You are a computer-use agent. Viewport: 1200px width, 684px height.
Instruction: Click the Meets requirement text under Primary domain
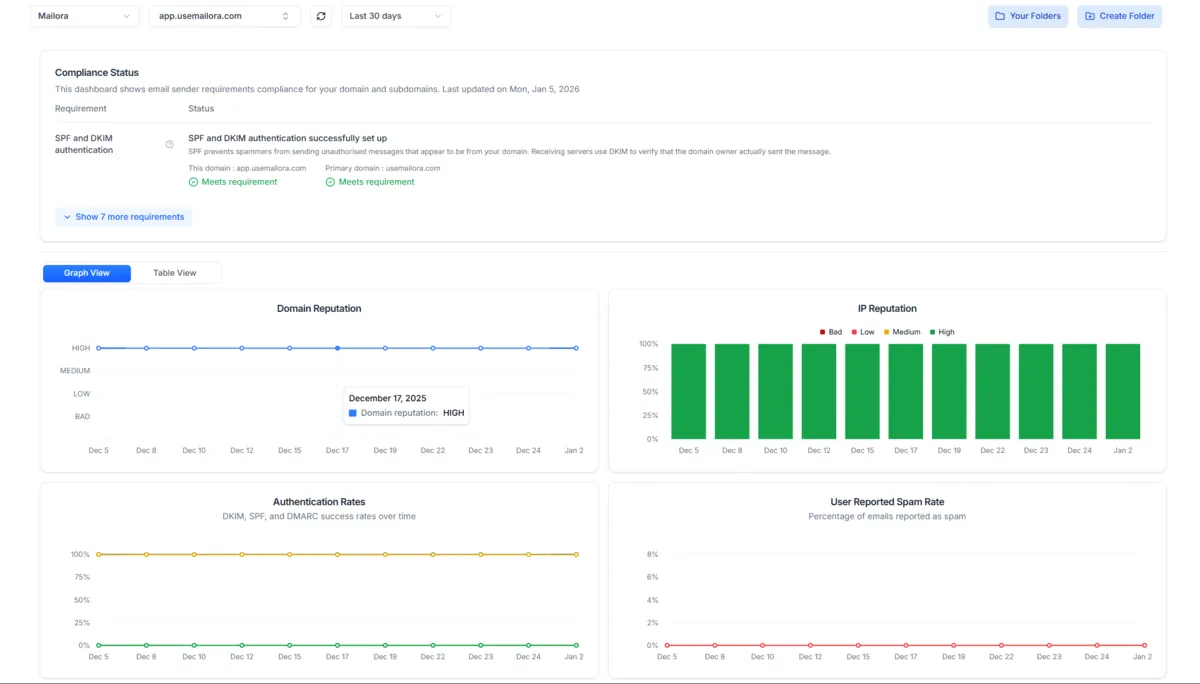click(376, 182)
